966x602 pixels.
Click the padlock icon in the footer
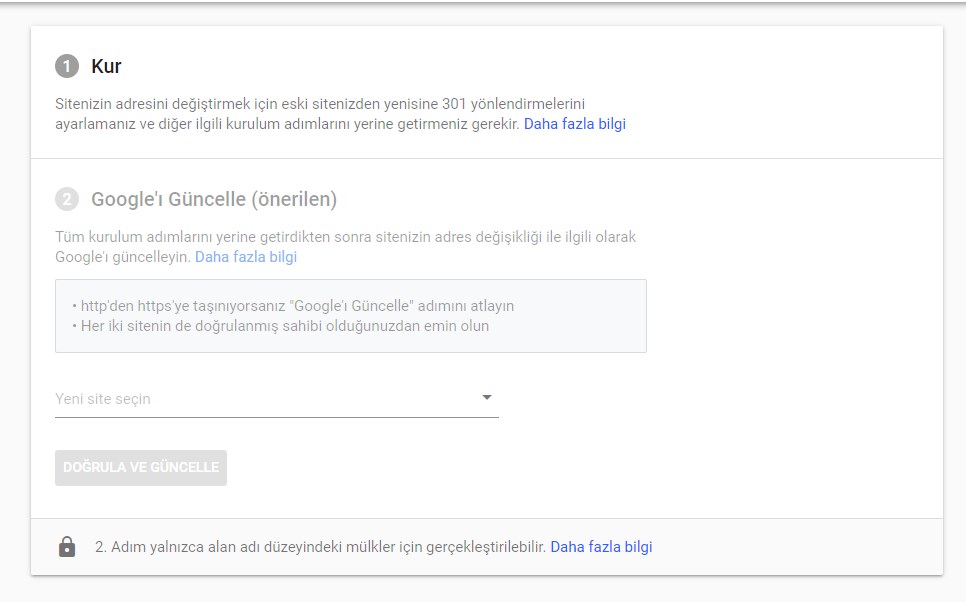pyautogui.click(x=67, y=547)
